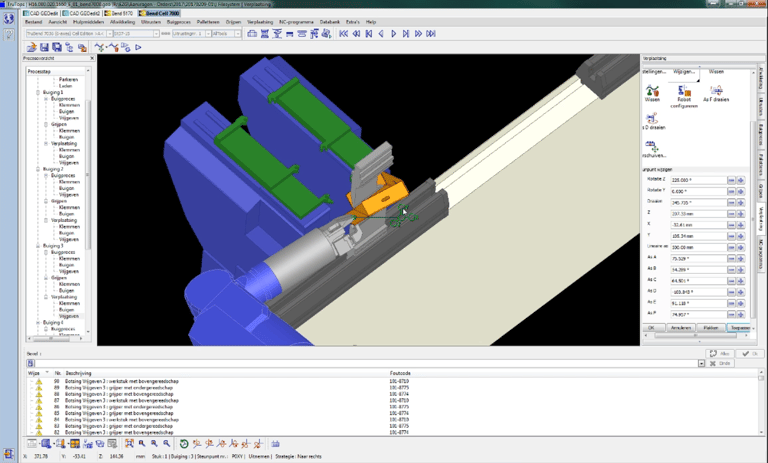This screenshot has height=463, width=768.
Task: Open the Buigproces menu
Action: [x=178, y=22]
